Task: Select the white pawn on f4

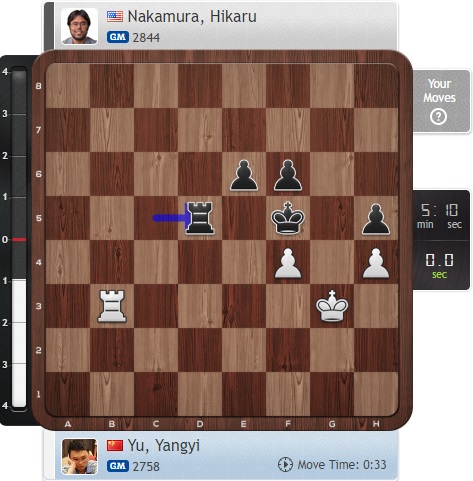Action: (288, 263)
